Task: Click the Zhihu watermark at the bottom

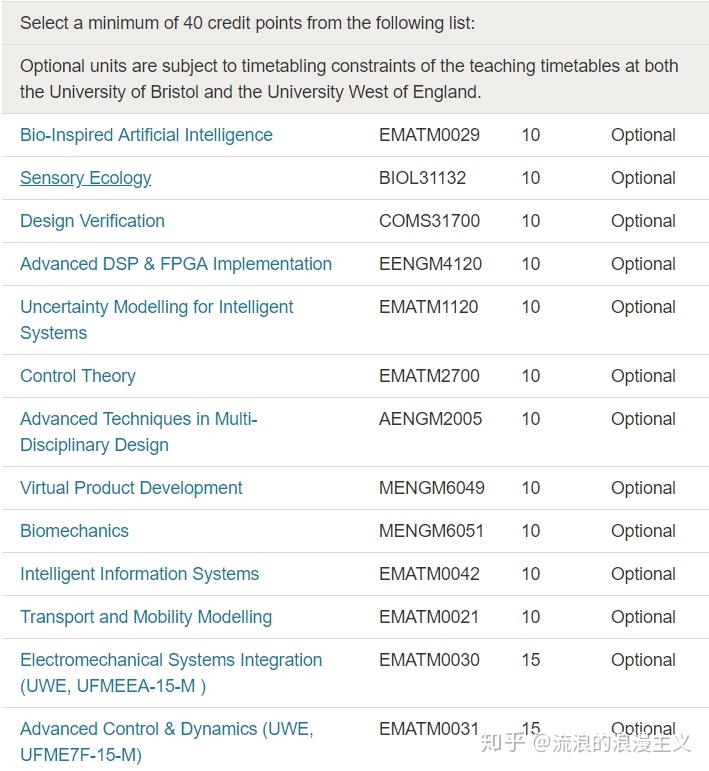Action: 585,742
